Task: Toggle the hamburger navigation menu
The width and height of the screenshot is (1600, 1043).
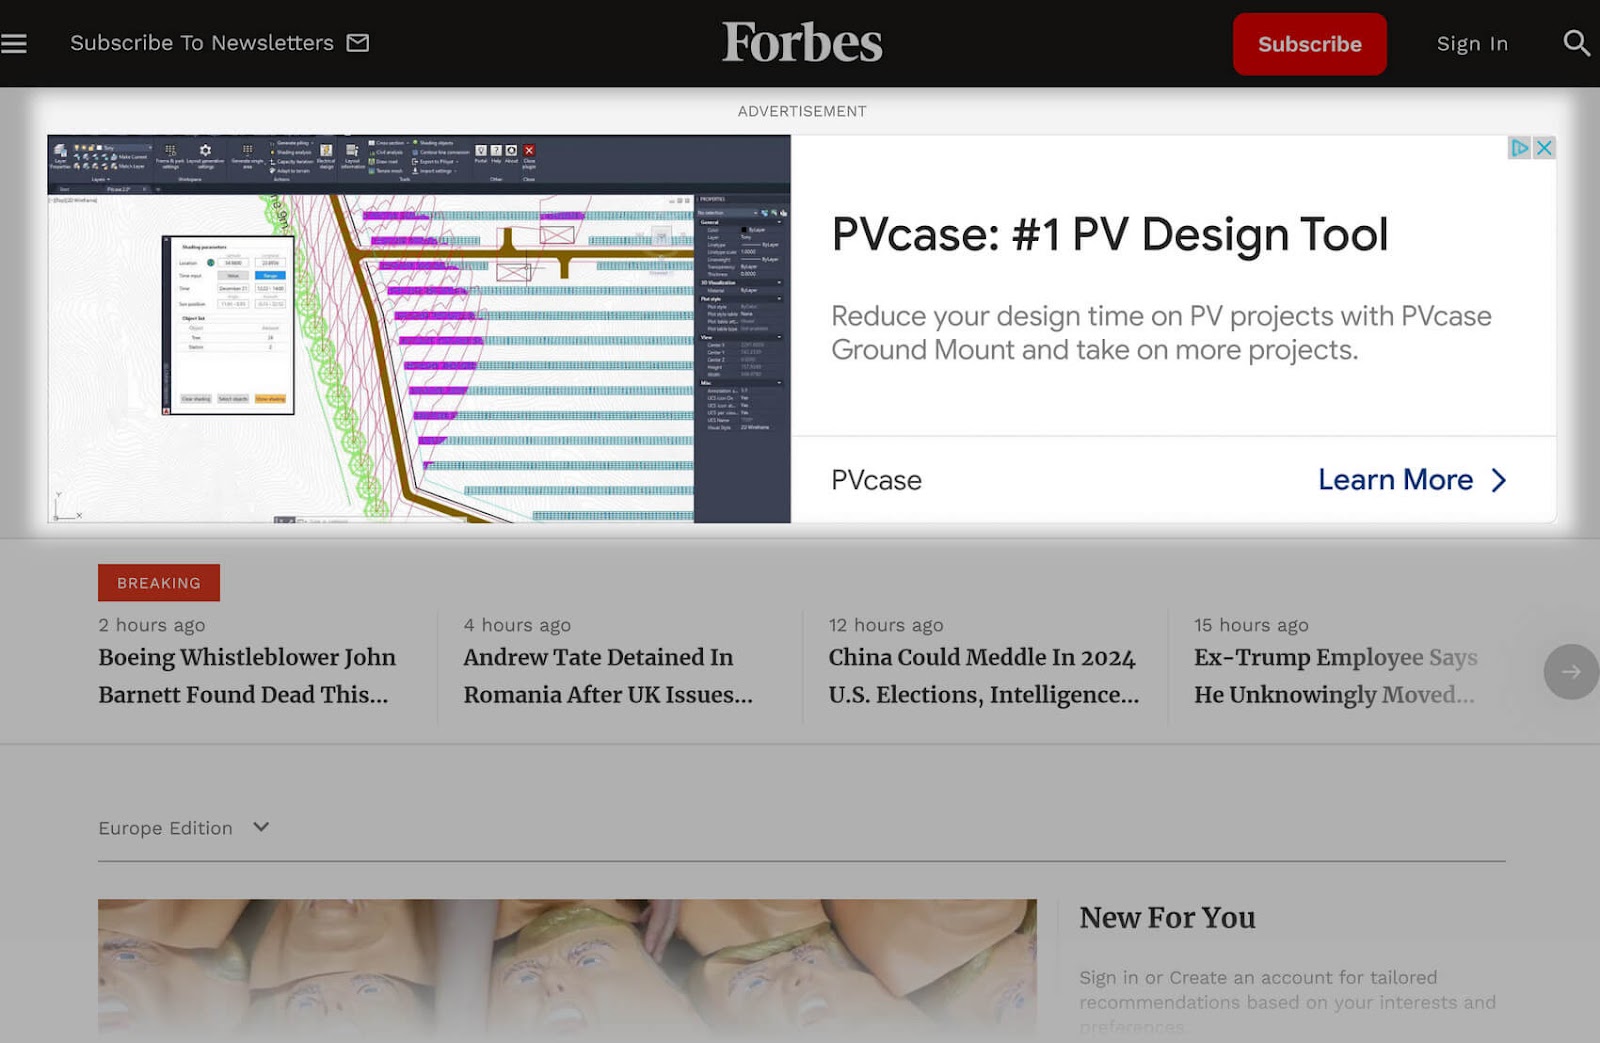Action: coord(15,42)
